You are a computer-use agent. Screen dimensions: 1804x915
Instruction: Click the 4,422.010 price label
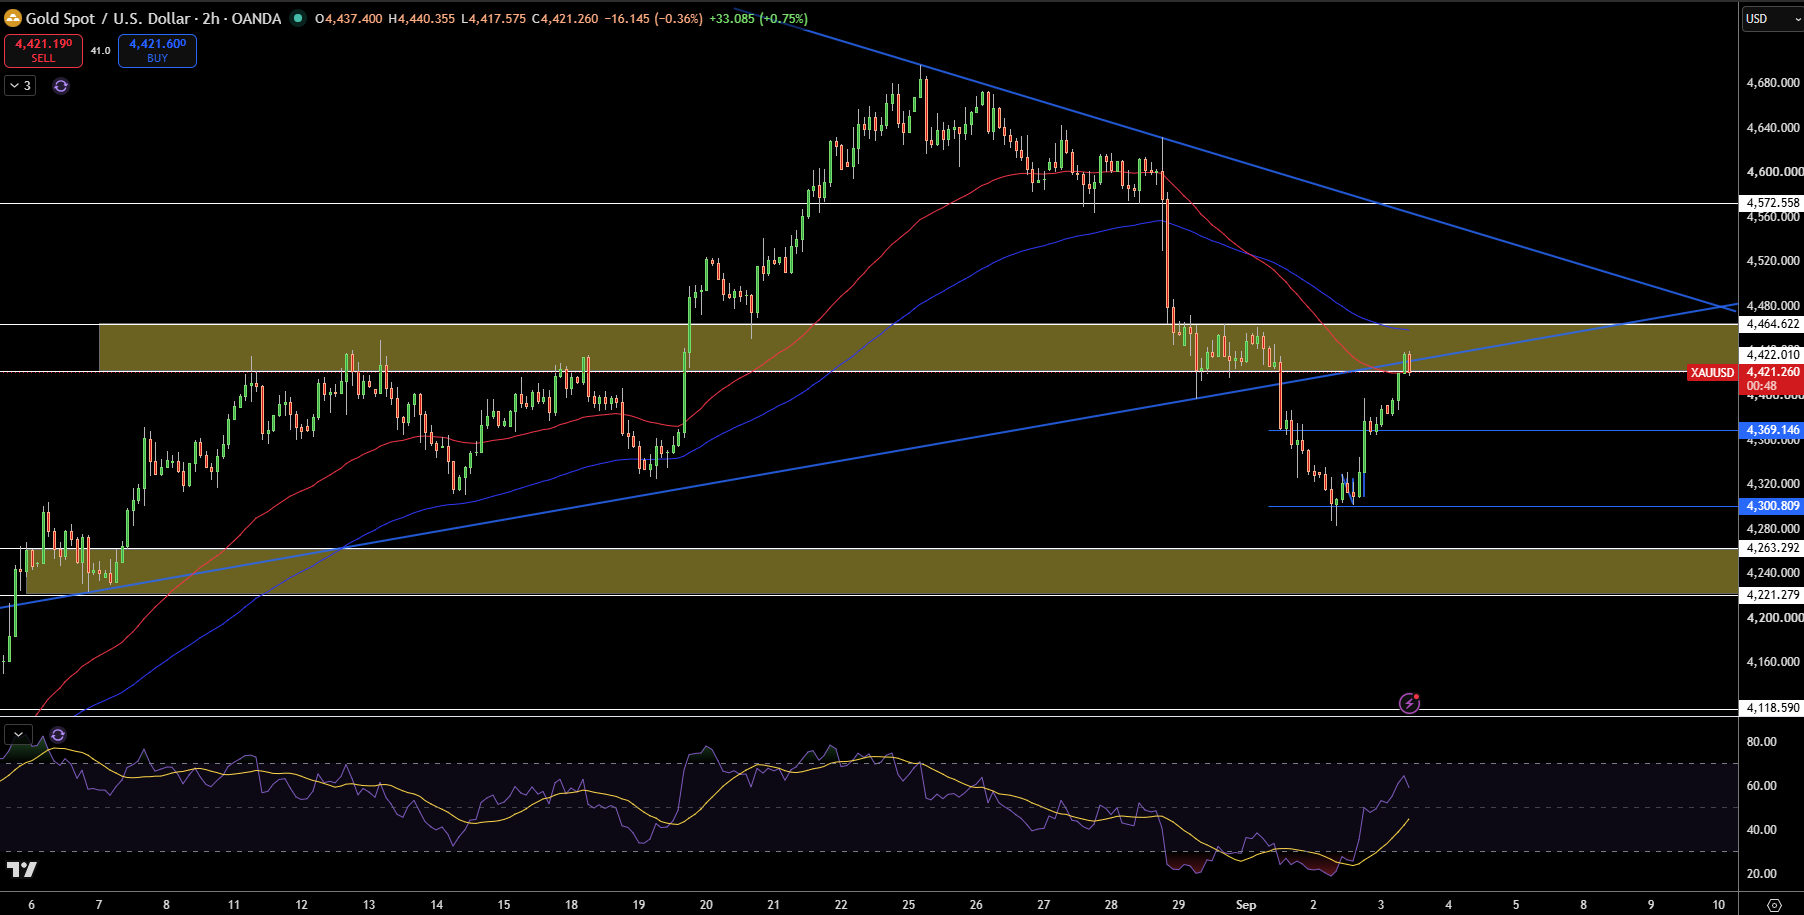1772,355
